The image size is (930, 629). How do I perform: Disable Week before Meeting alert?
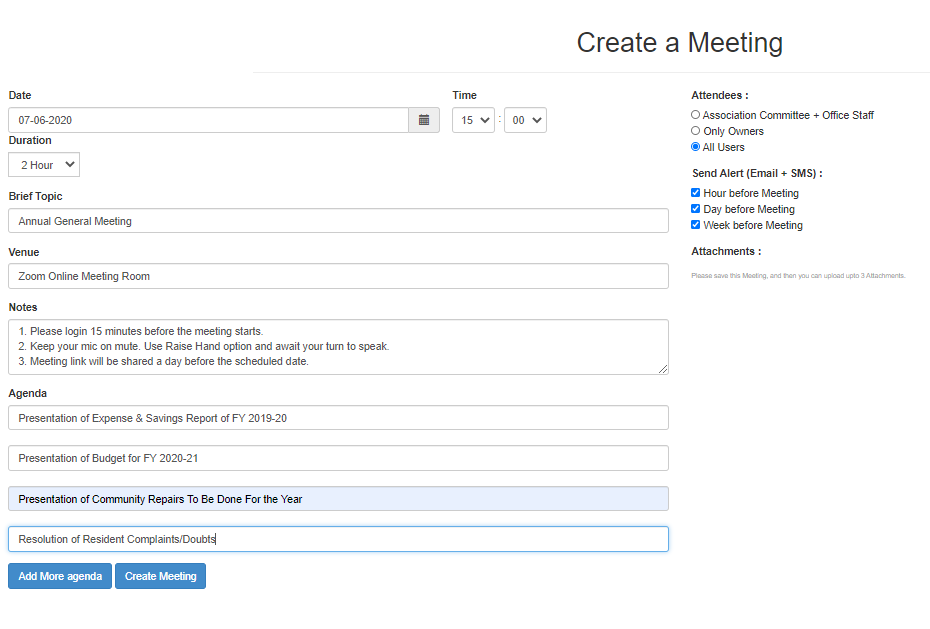(x=695, y=225)
